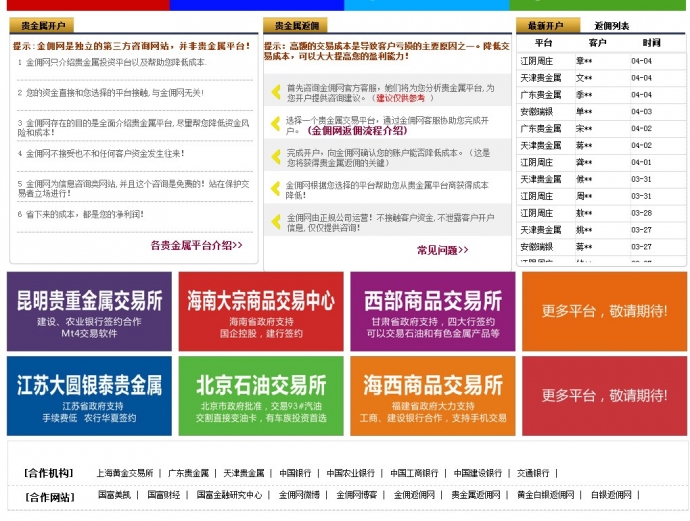Open the 贵金属返佣网 link
Viewport: 690px width, 521px height.
coord(476,495)
